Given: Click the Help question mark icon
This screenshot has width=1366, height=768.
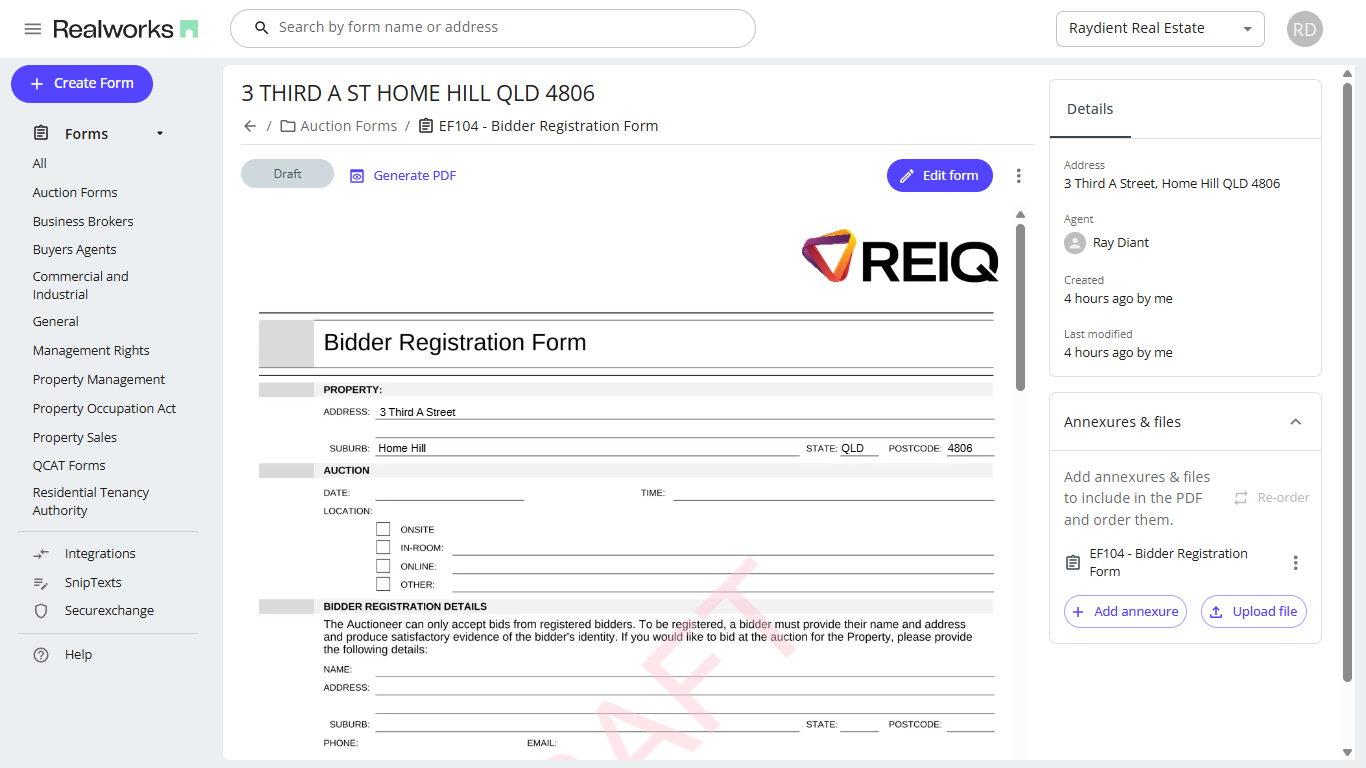Looking at the screenshot, I should pos(41,655).
